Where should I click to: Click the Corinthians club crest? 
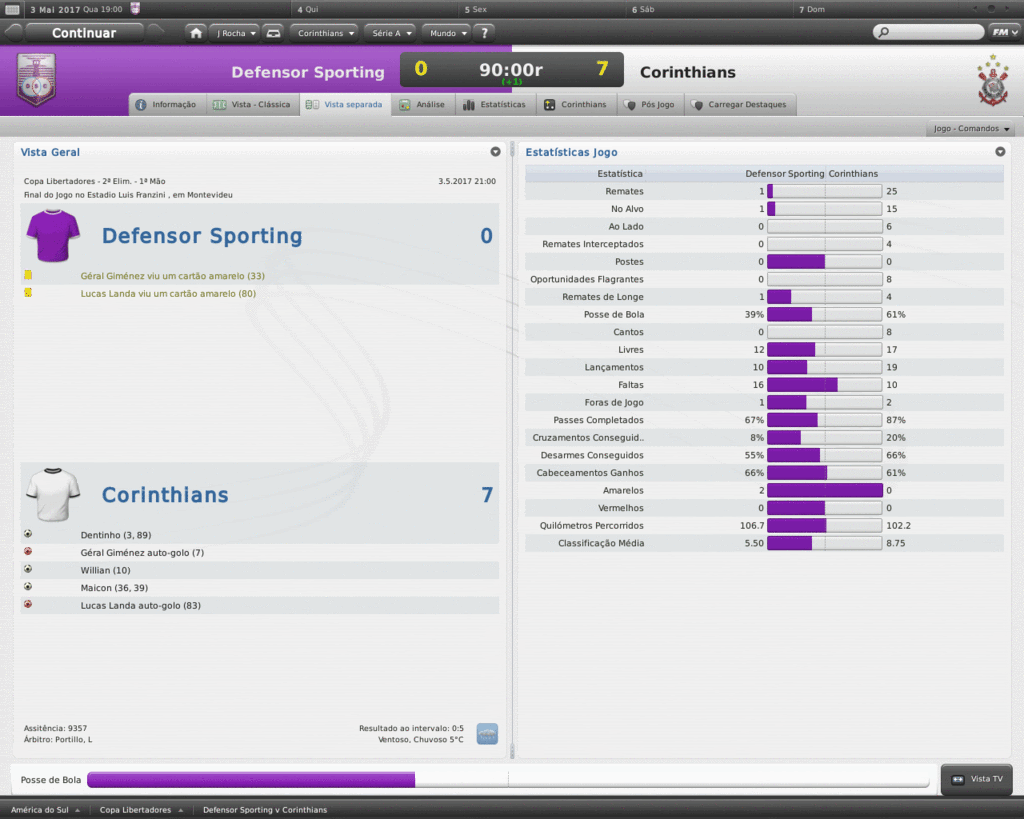coord(992,81)
